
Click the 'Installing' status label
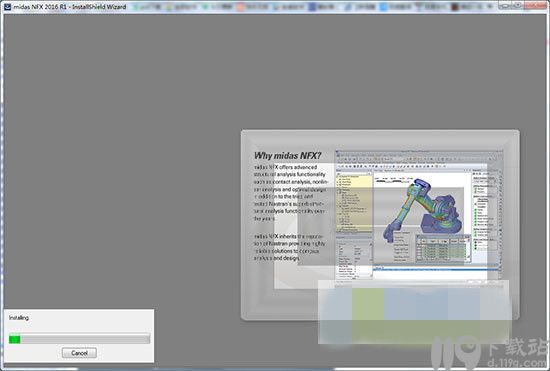pyautogui.click(x=19, y=318)
